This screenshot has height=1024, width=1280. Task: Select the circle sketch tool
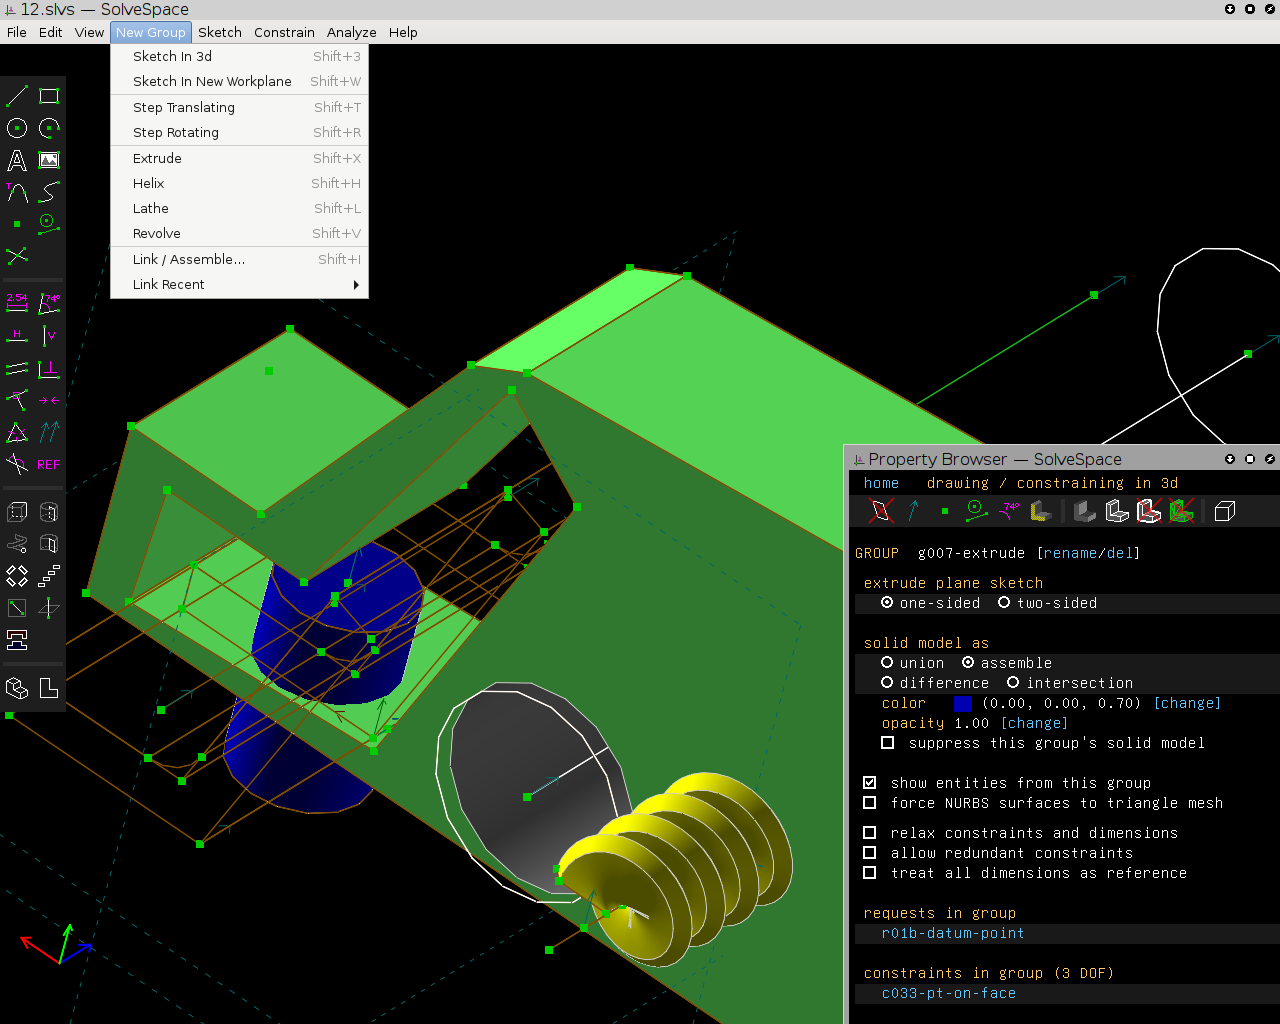(x=17, y=128)
